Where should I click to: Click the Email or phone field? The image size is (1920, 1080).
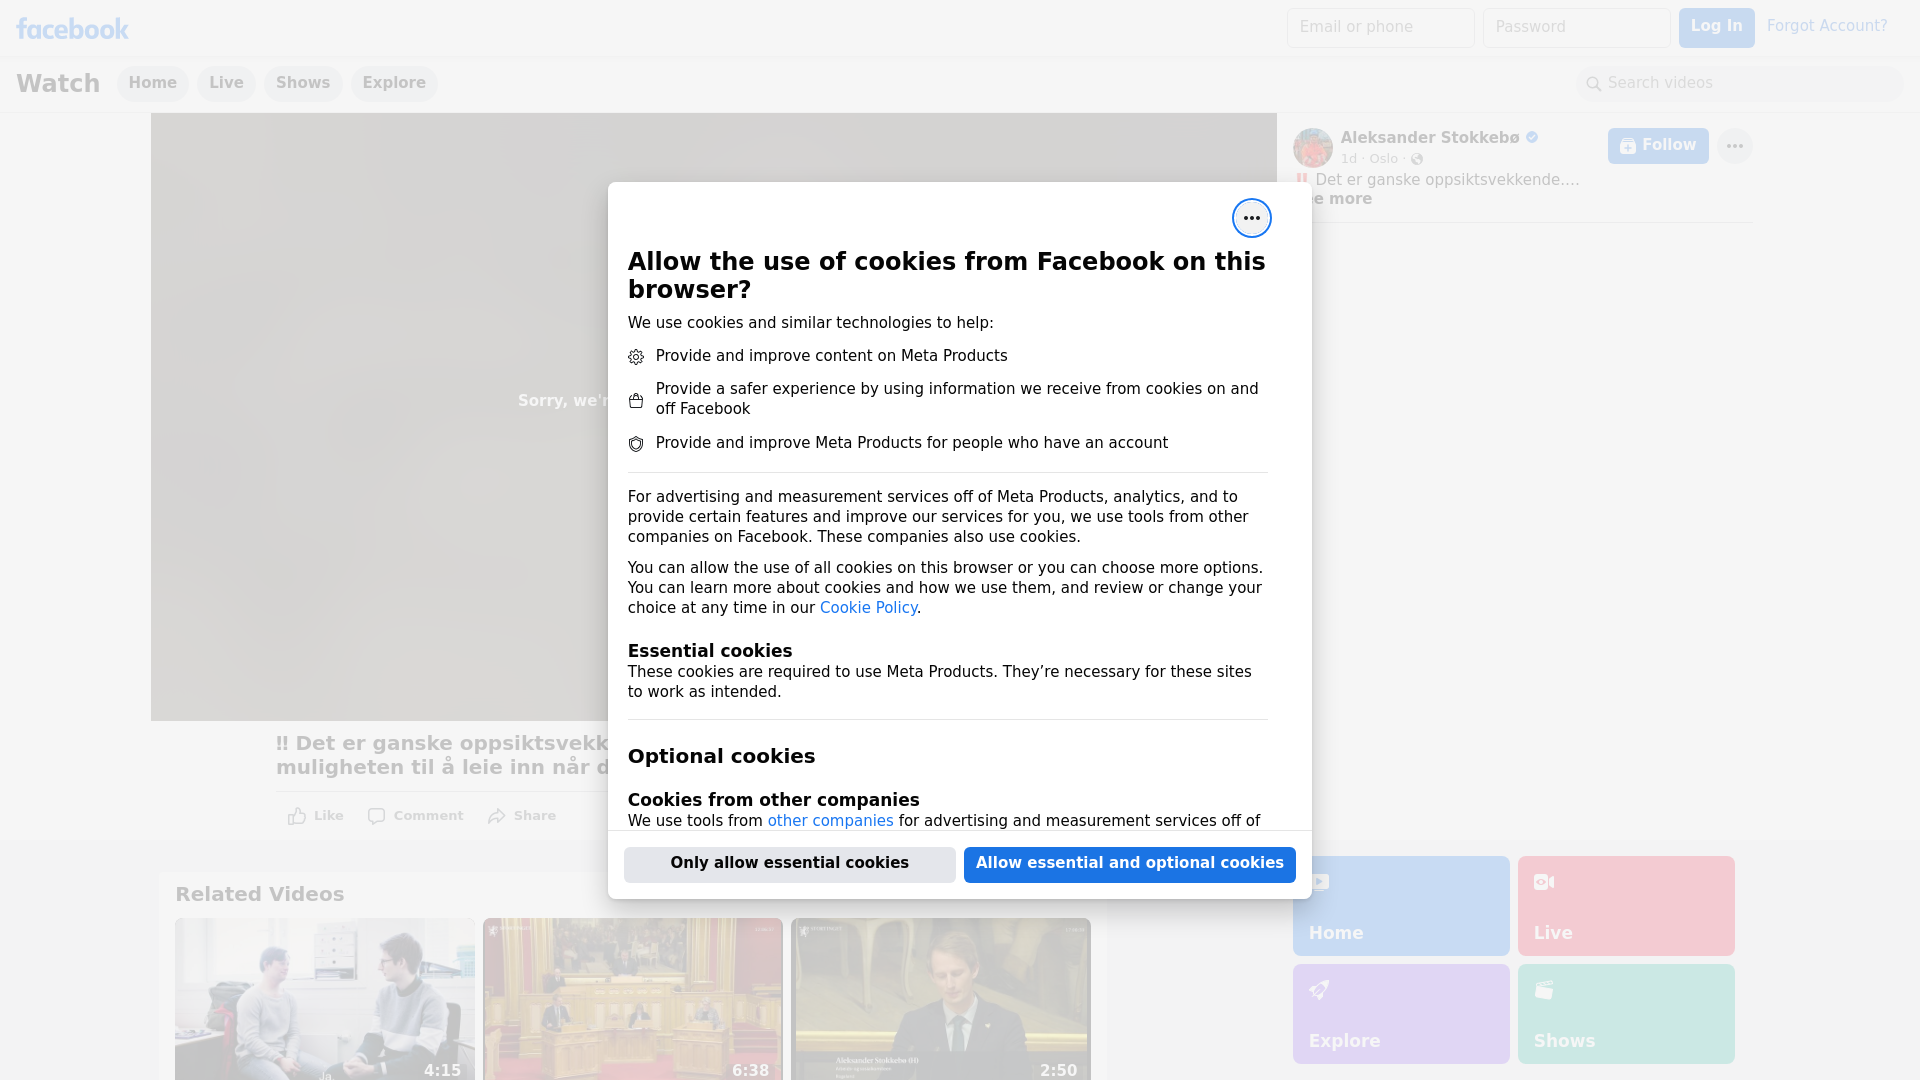click(x=1381, y=28)
